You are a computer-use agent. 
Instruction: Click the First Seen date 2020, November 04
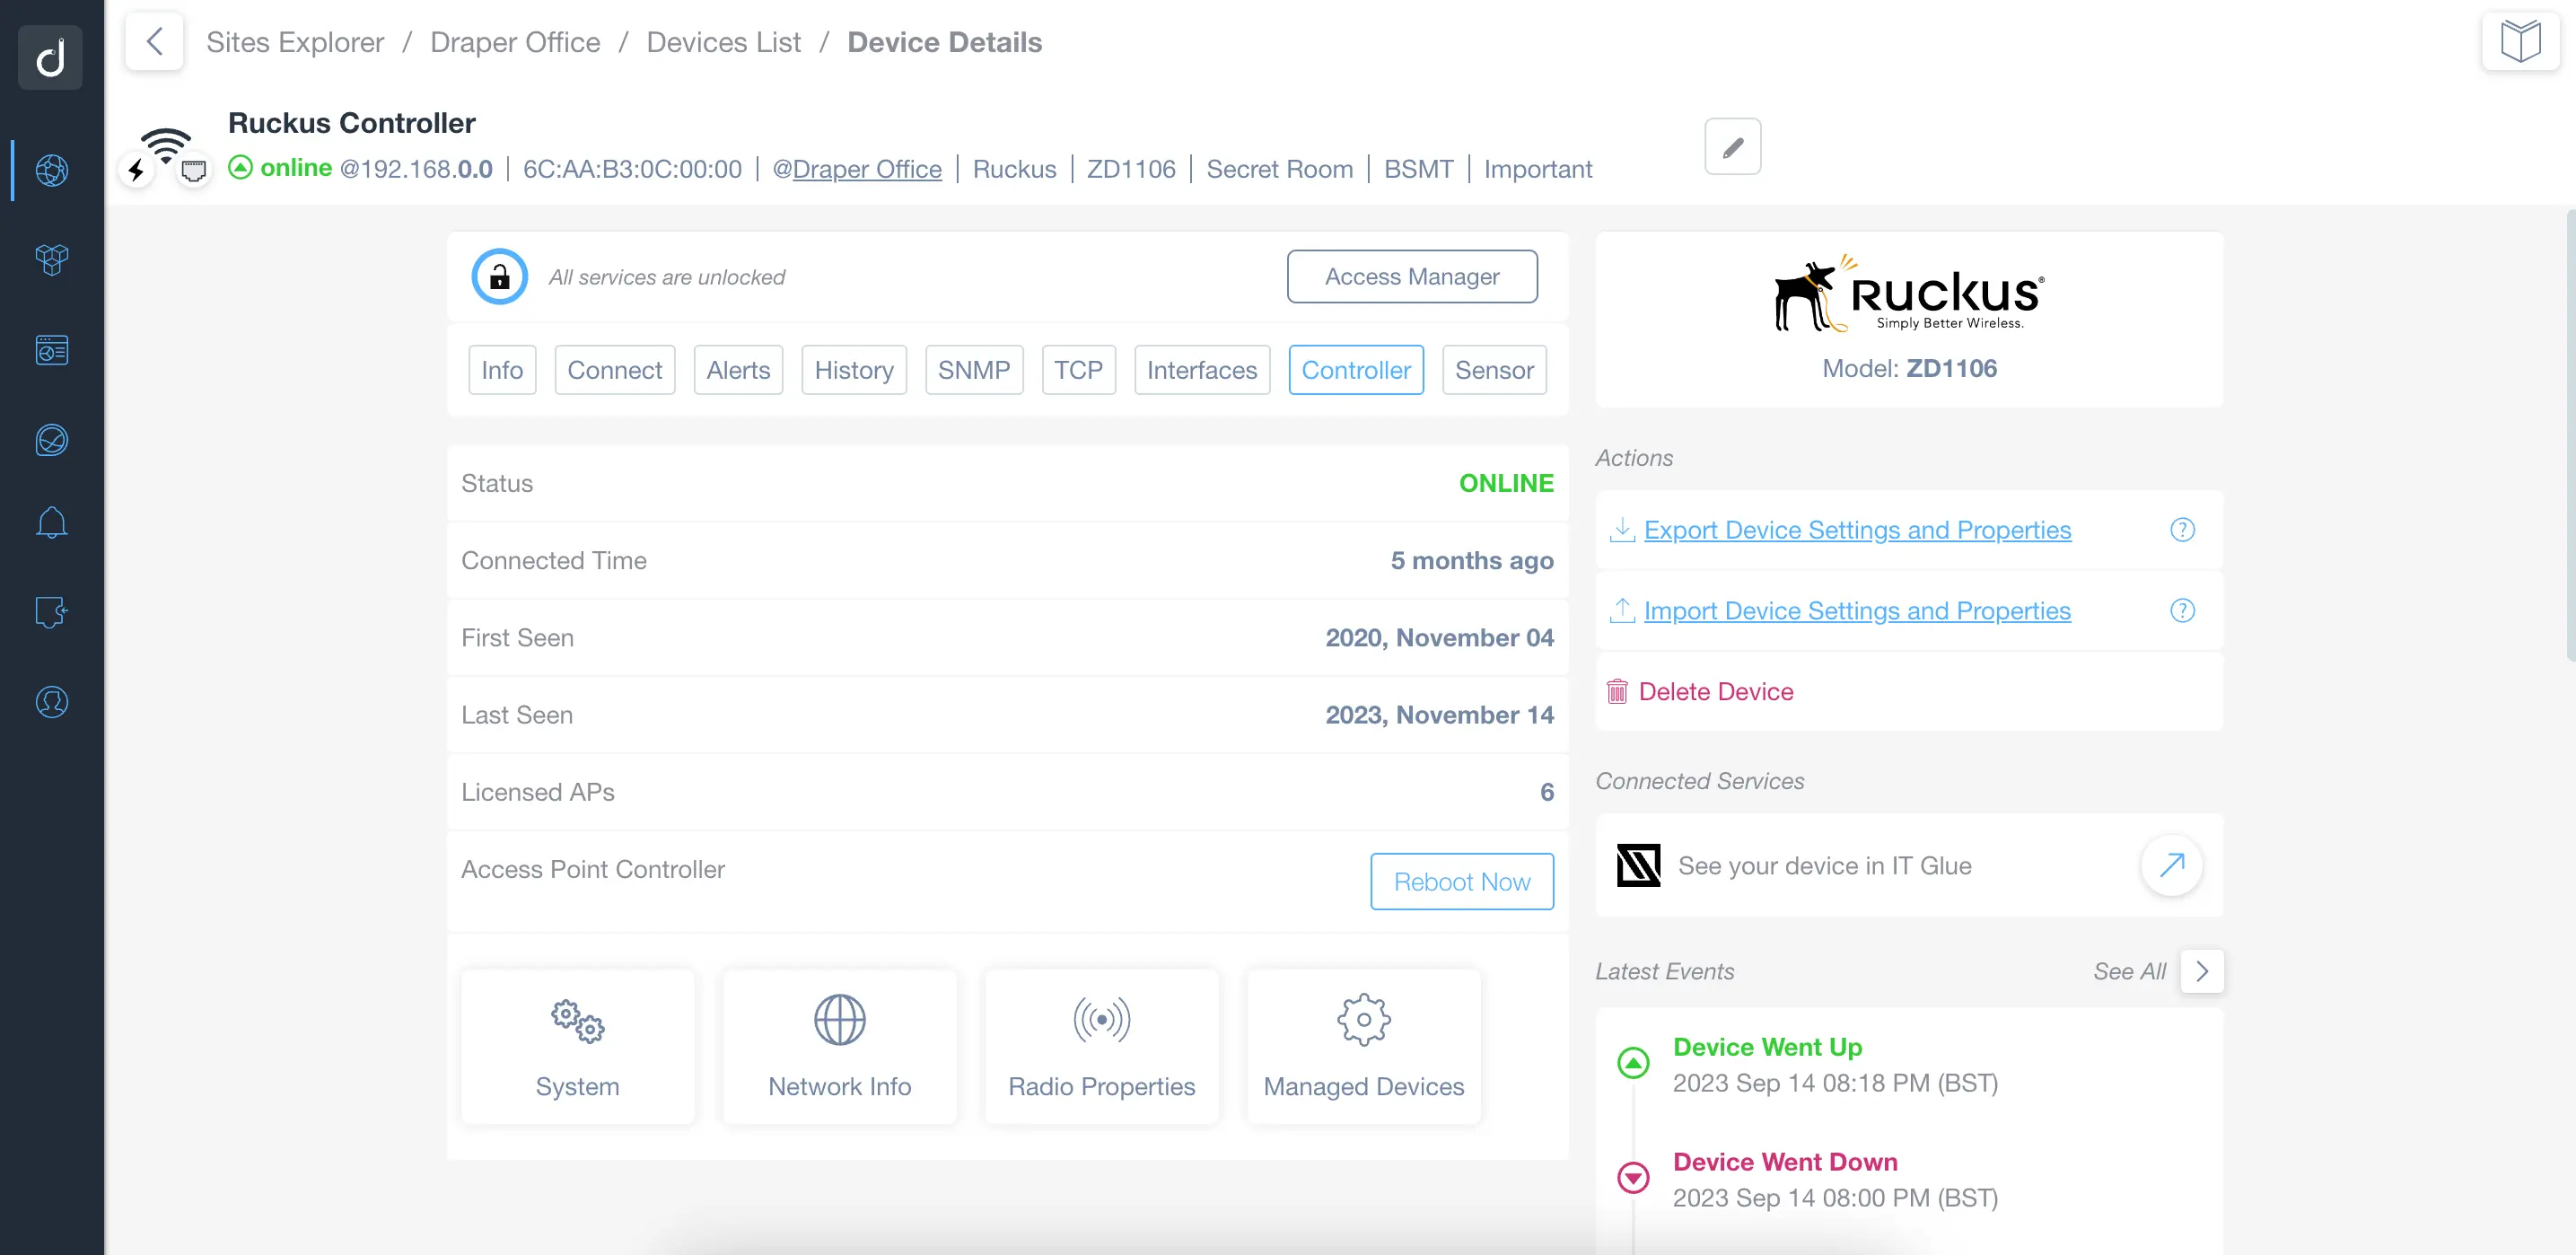[x=1439, y=638]
